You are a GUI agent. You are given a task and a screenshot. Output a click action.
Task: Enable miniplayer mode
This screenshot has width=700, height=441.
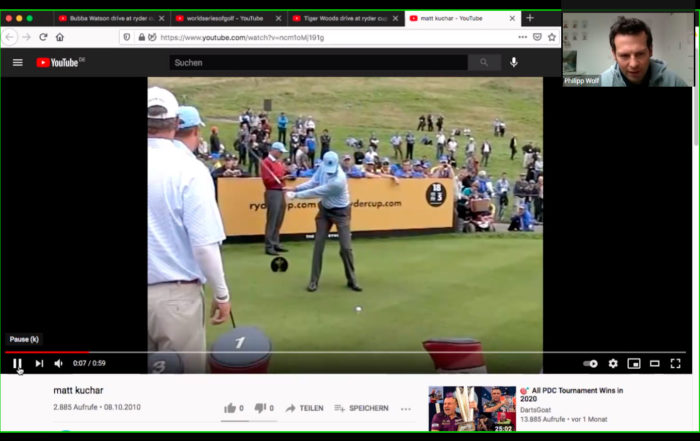[633, 363]
